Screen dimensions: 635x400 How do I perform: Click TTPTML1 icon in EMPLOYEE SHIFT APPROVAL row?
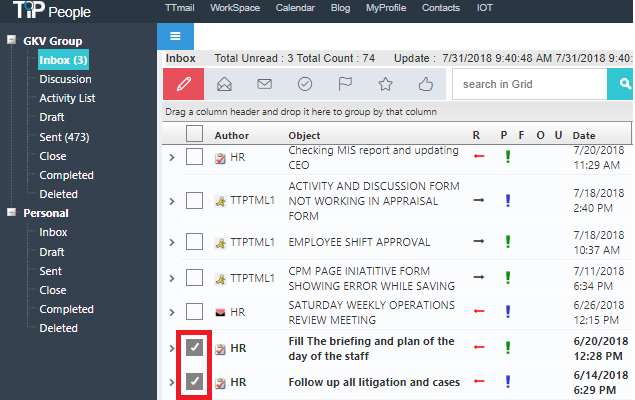[x=220, y=243]
